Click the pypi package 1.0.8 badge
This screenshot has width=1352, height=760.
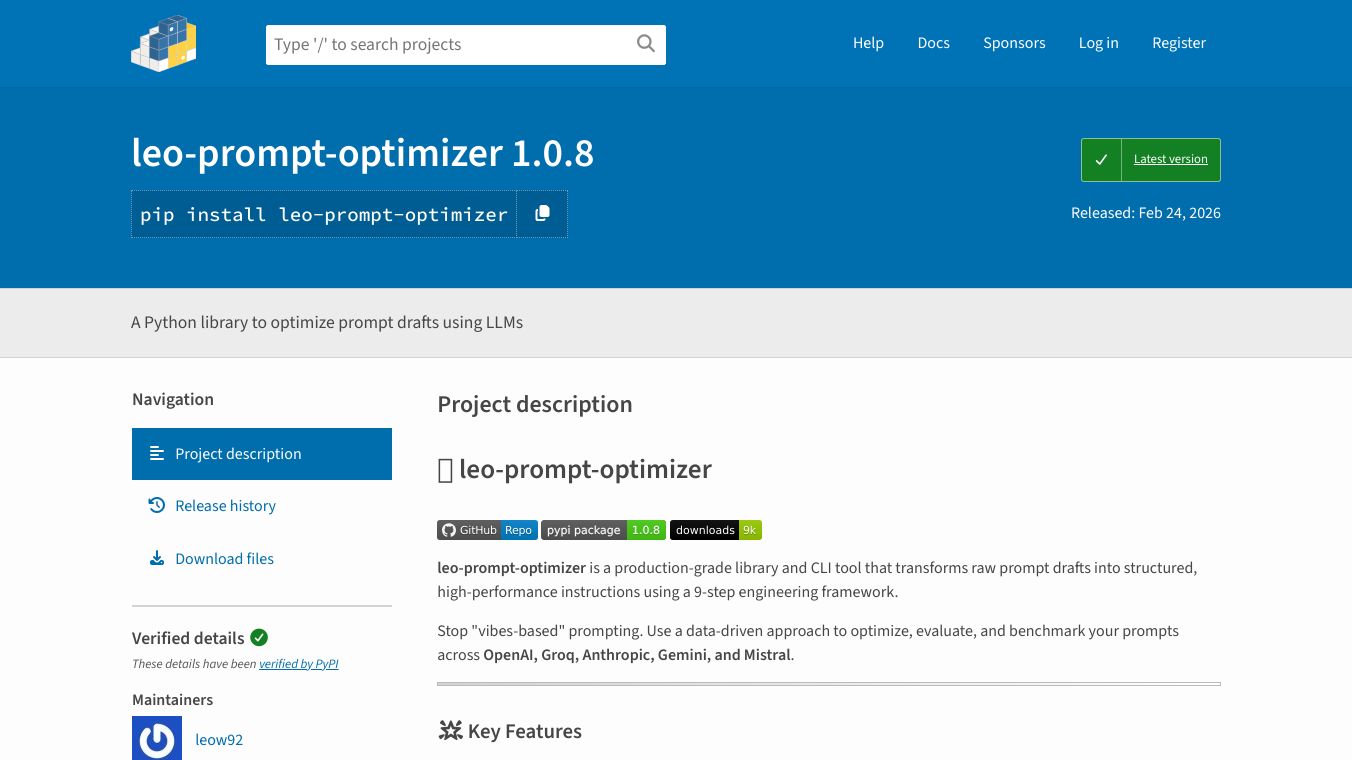pyautogui.click(x=602, y=530)
